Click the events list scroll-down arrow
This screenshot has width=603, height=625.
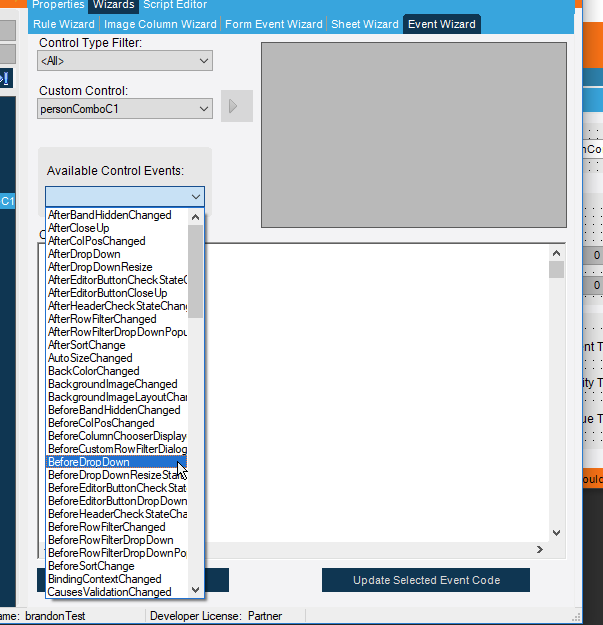pyautogui.click(x=195, y=590)
